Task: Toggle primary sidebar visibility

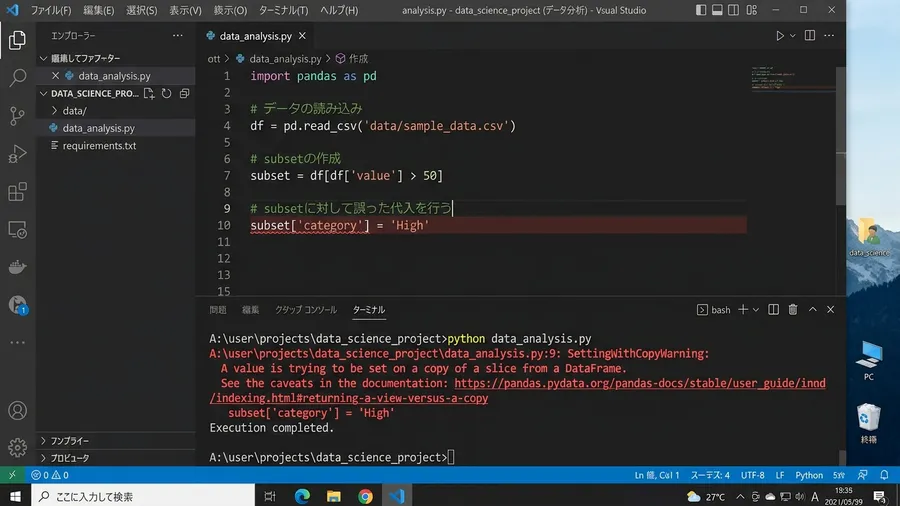Action: [701, 10]
